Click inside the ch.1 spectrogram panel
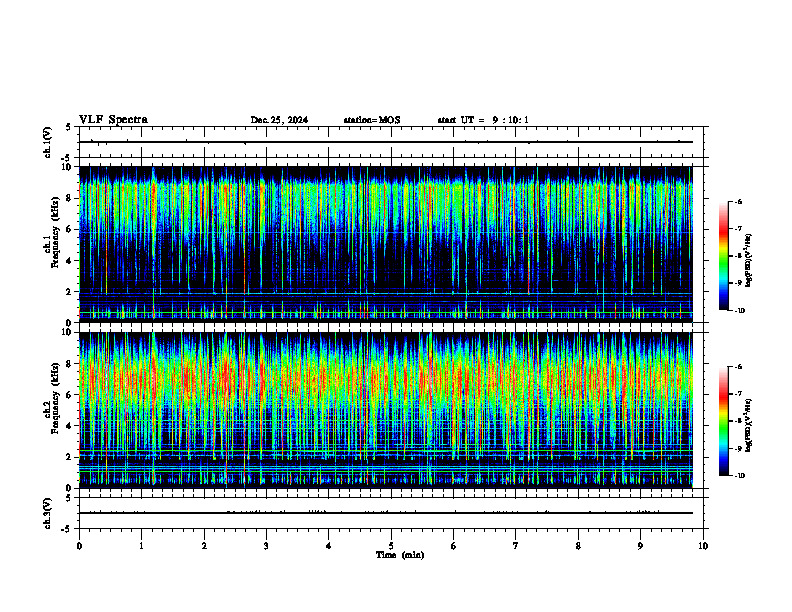 386,244
